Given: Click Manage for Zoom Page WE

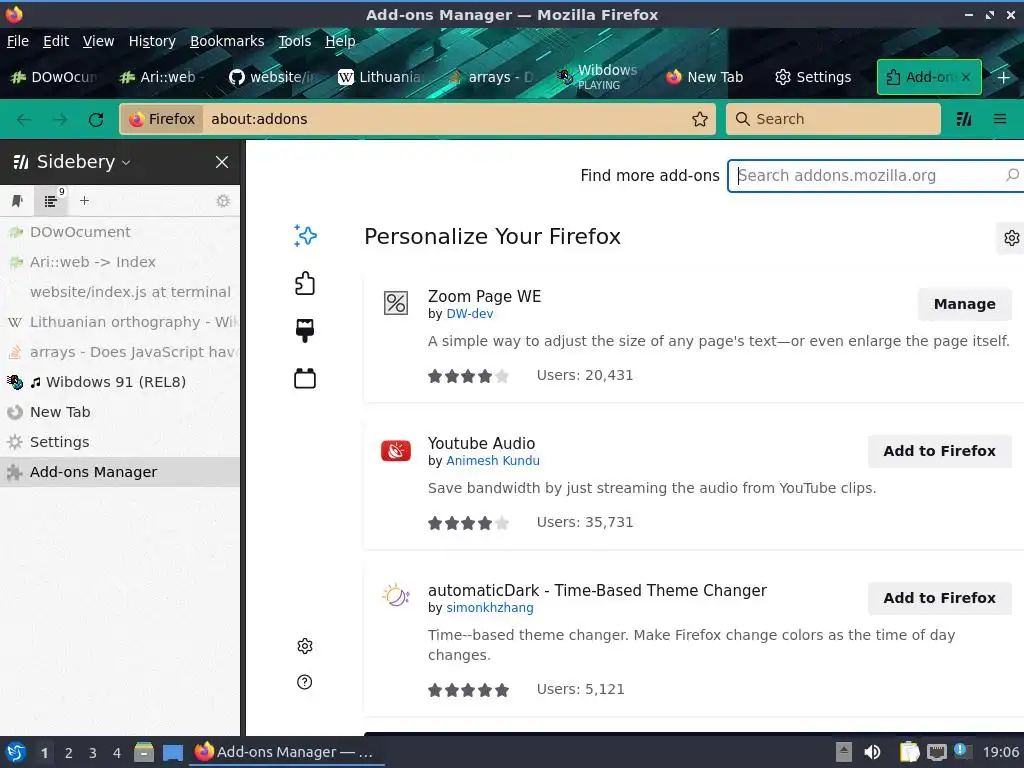Looking at the screenshot, I should click(965, 304).
